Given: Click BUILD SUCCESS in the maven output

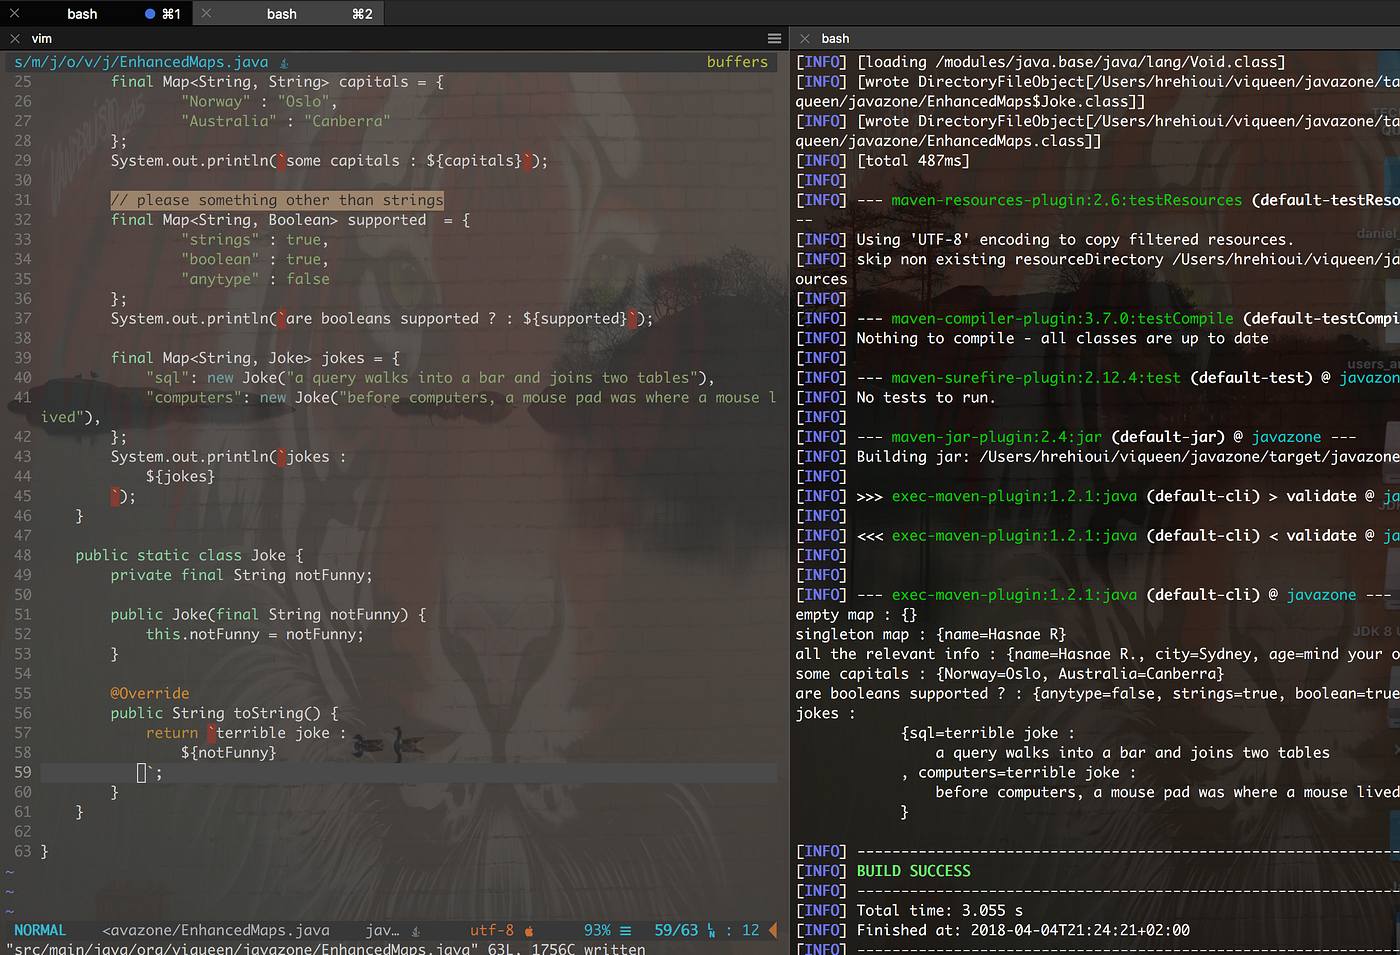Looking at the screenshot, I should pos(913,870).
